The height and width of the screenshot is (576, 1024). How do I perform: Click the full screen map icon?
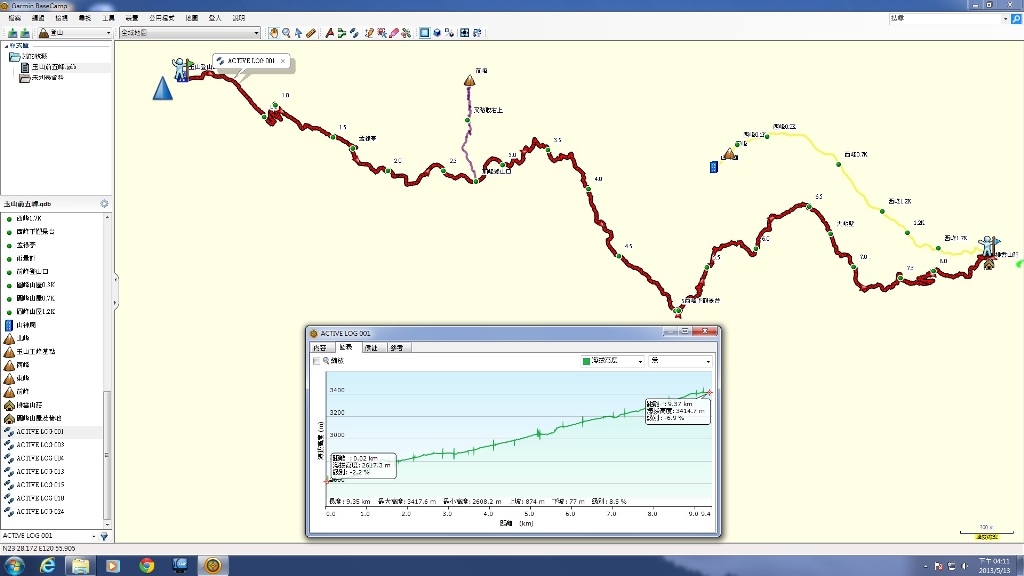pos(464,33)
